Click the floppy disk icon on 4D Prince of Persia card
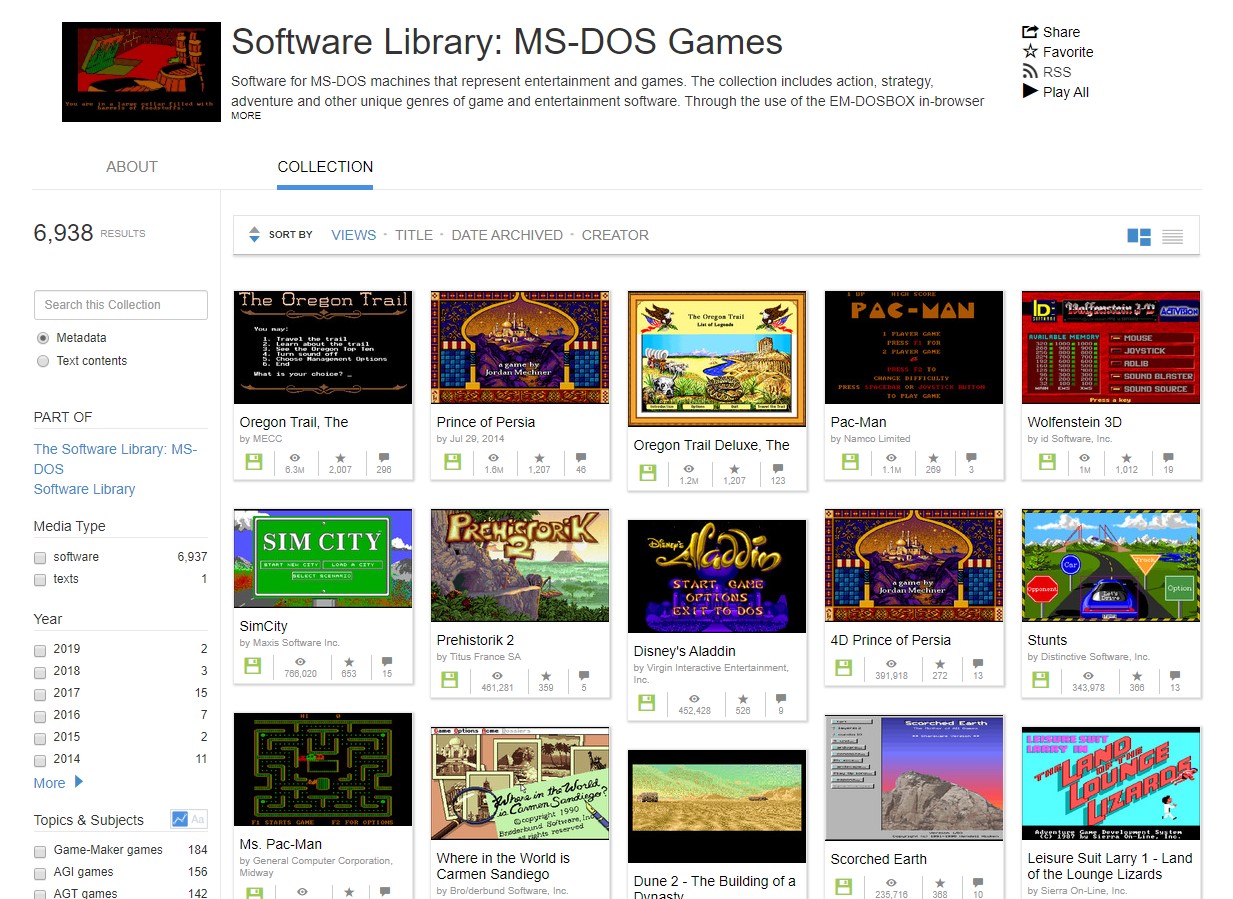This screenshot has width=1233, height=899. [841, 666]
